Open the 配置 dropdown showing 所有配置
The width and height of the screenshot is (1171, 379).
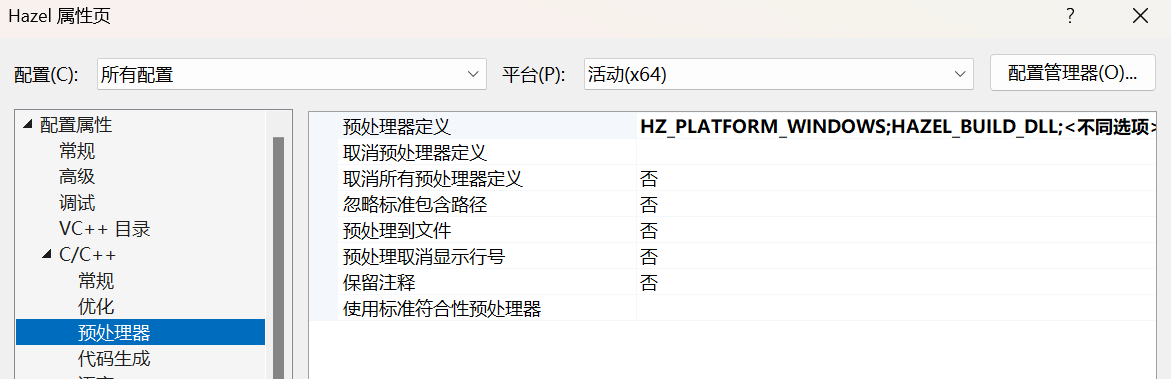[292, 75]
